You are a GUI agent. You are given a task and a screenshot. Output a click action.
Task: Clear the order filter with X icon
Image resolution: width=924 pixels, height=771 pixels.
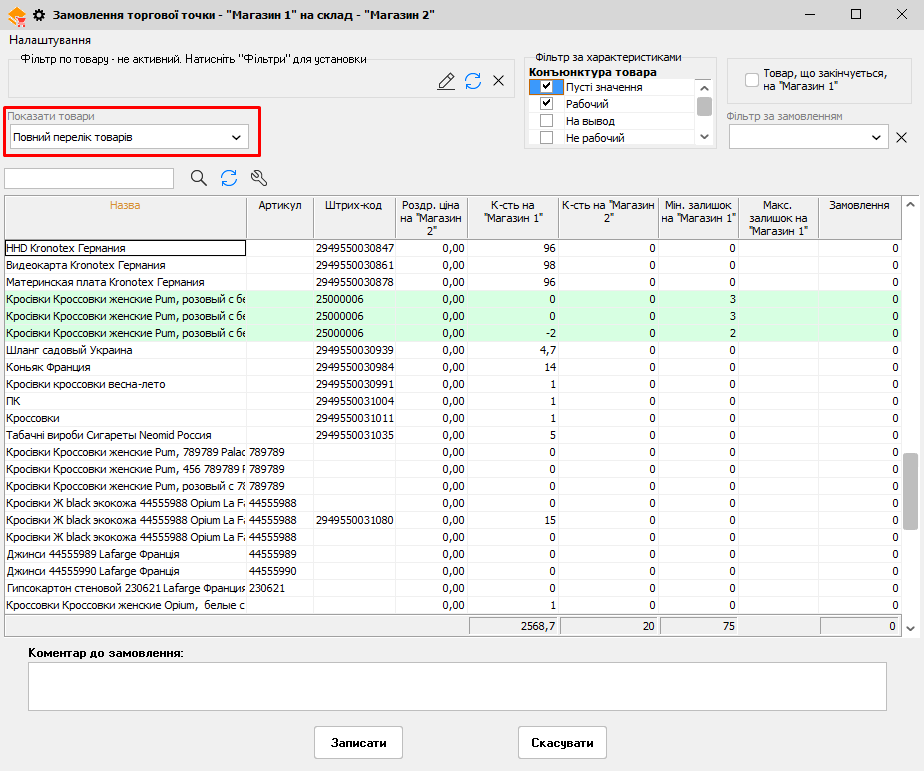(902, 137)
